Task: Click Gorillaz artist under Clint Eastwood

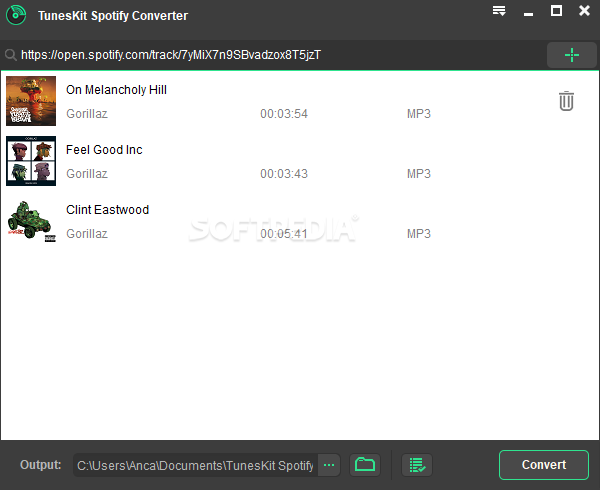Action: 87,234
